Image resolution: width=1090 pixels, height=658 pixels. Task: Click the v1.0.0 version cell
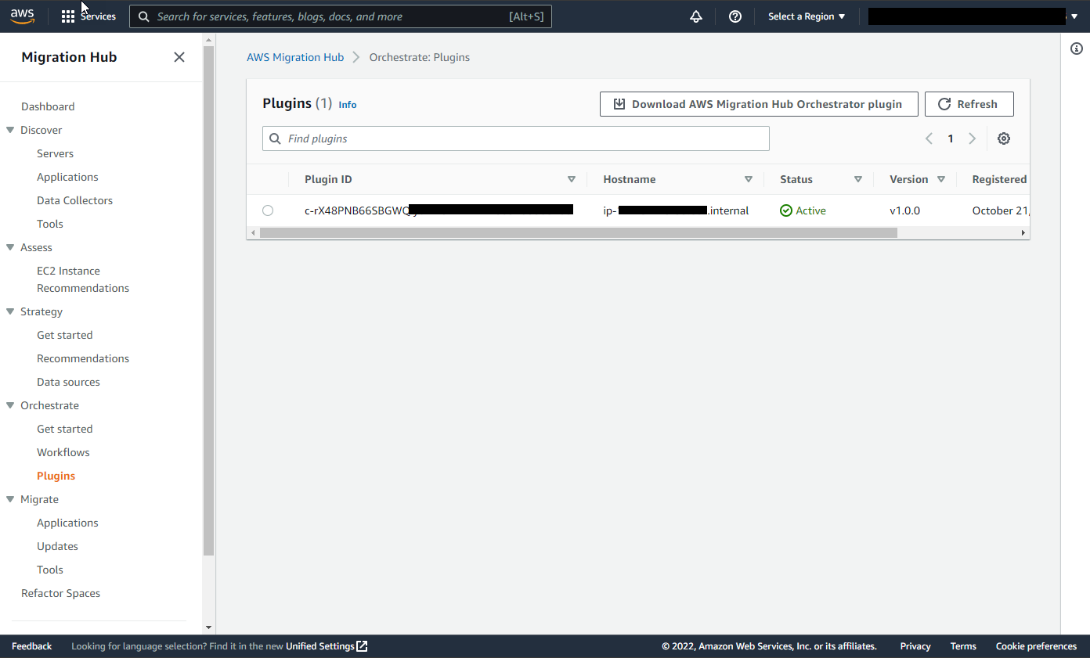point(905,211)
